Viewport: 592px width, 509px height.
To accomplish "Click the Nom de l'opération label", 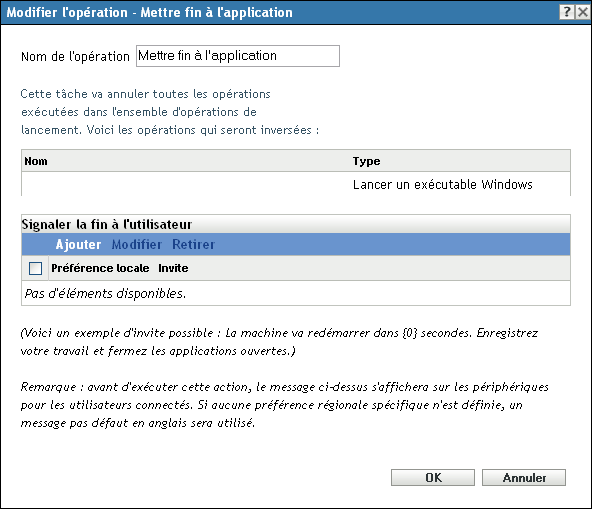I will pos(75,57).
